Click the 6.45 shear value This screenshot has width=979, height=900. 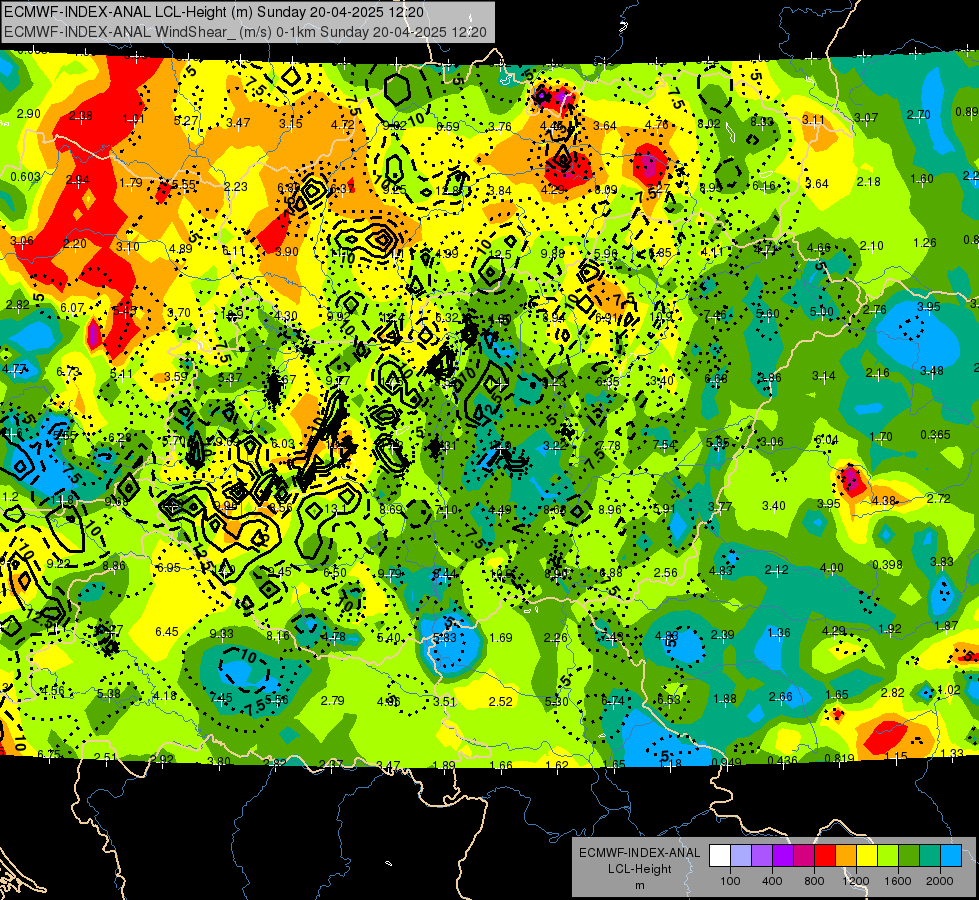167,631
